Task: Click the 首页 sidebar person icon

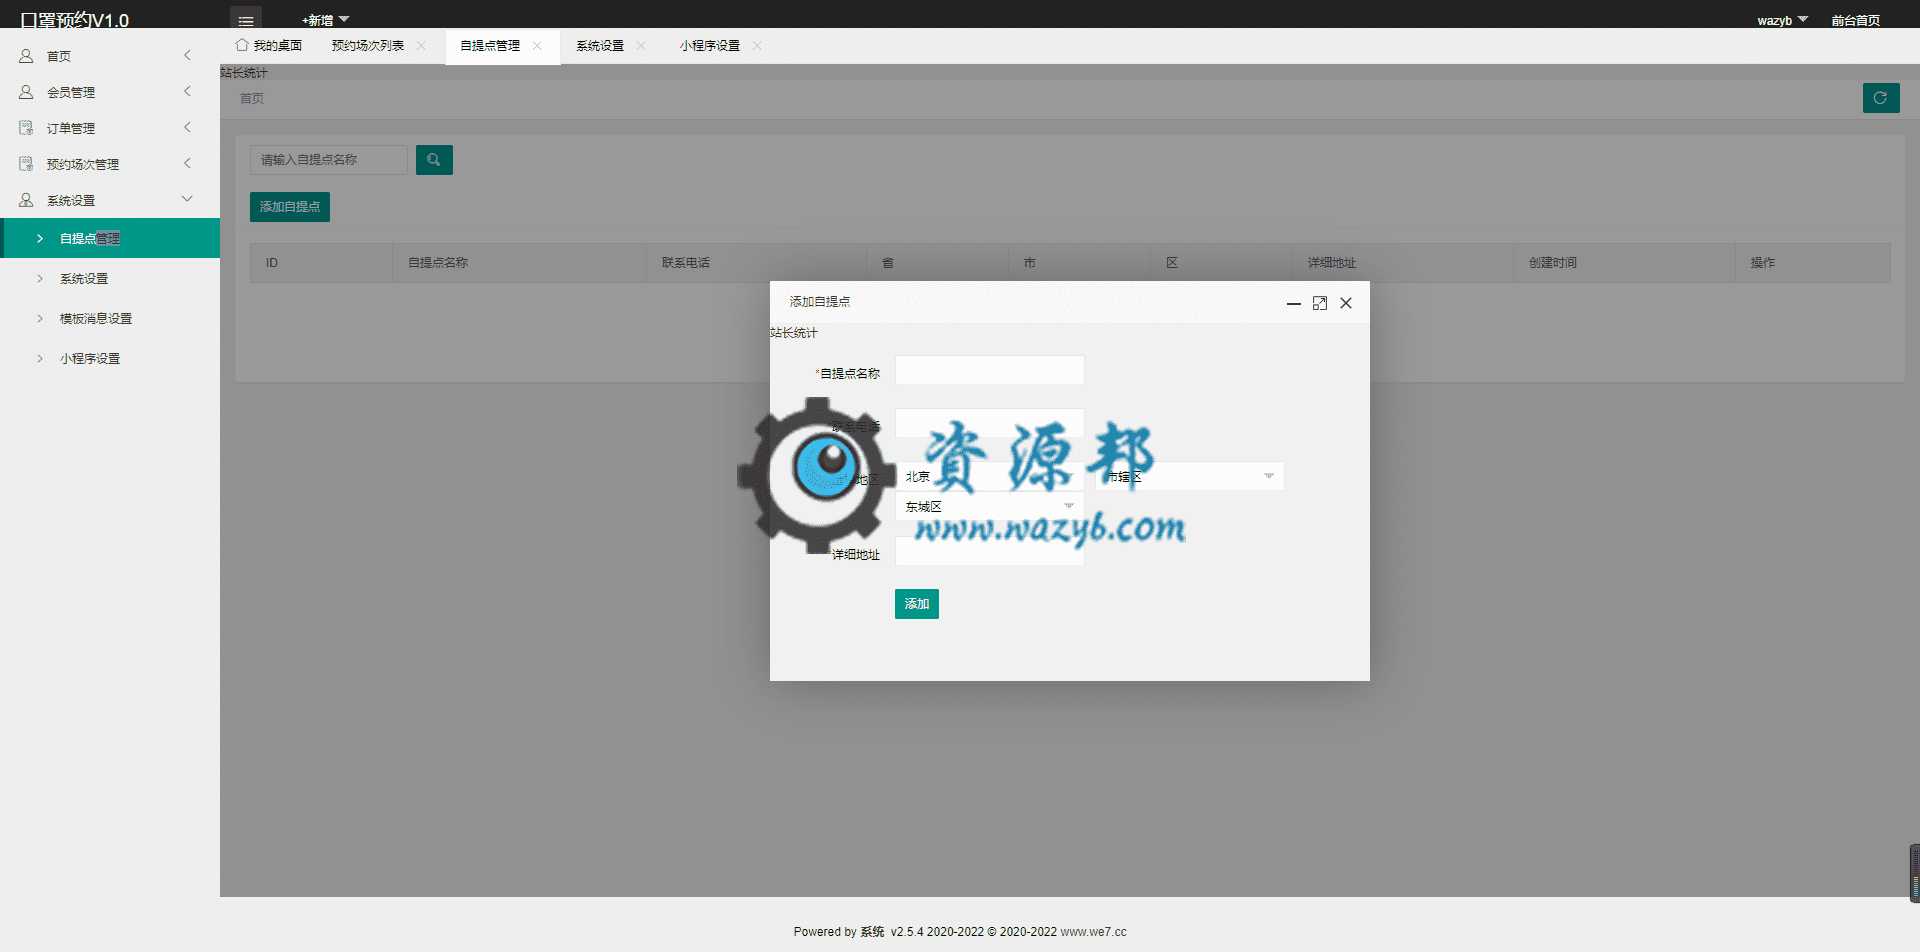Action: [26, 56]
